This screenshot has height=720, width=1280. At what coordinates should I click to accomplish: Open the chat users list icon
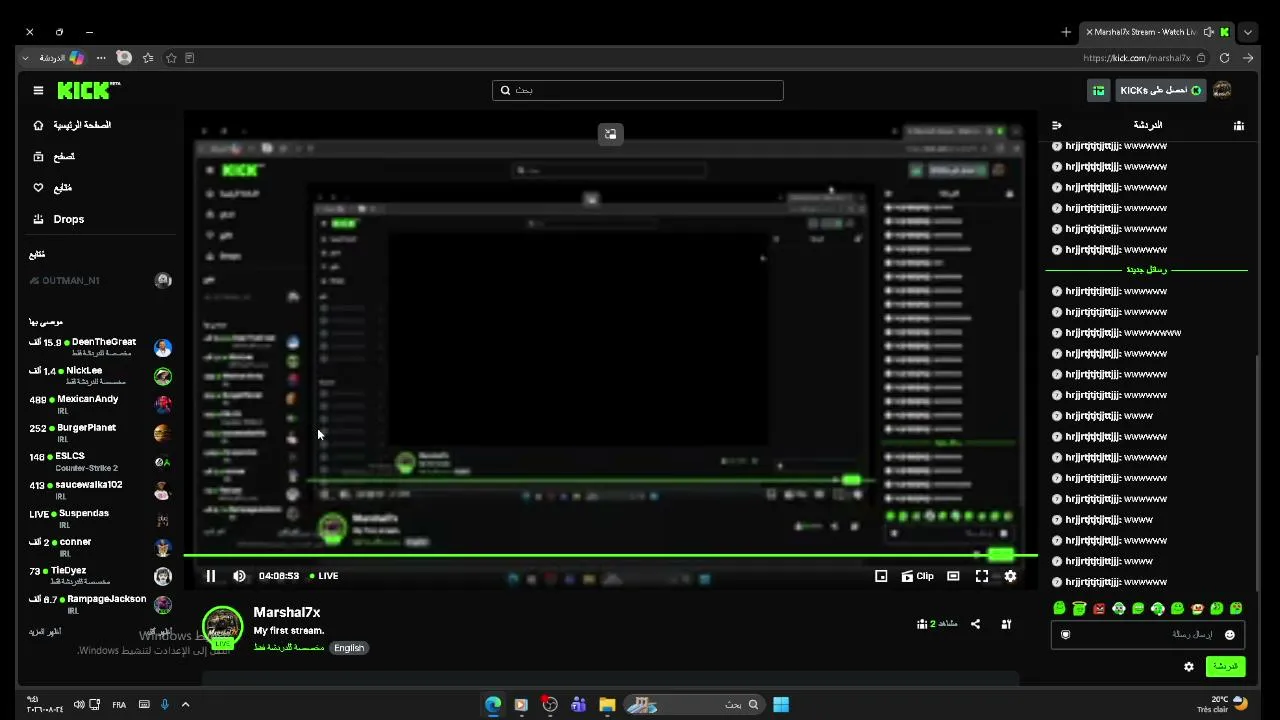pyautogui.click(x=1238, y=125)
